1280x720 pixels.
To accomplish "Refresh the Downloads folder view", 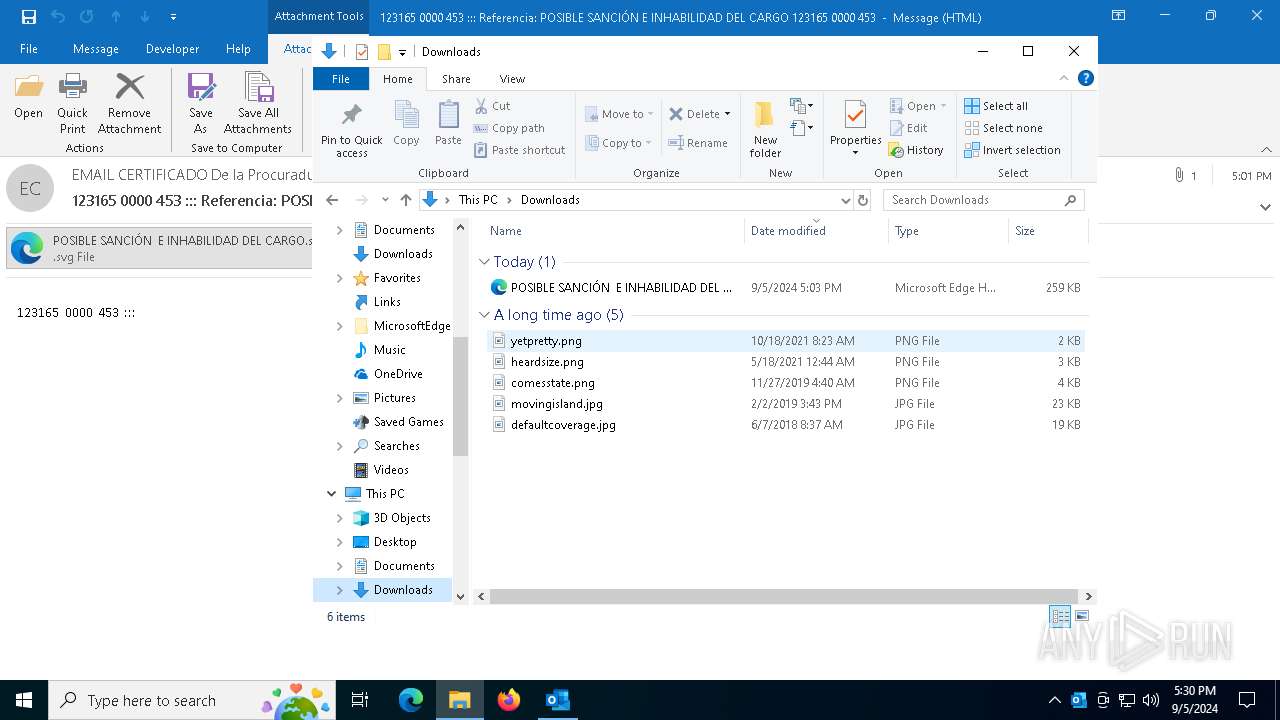I will (x=864, y=200).
